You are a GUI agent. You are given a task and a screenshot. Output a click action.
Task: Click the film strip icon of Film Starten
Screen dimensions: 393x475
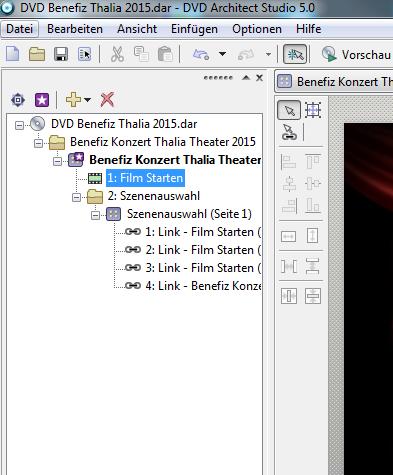click(x=95, y=178)
